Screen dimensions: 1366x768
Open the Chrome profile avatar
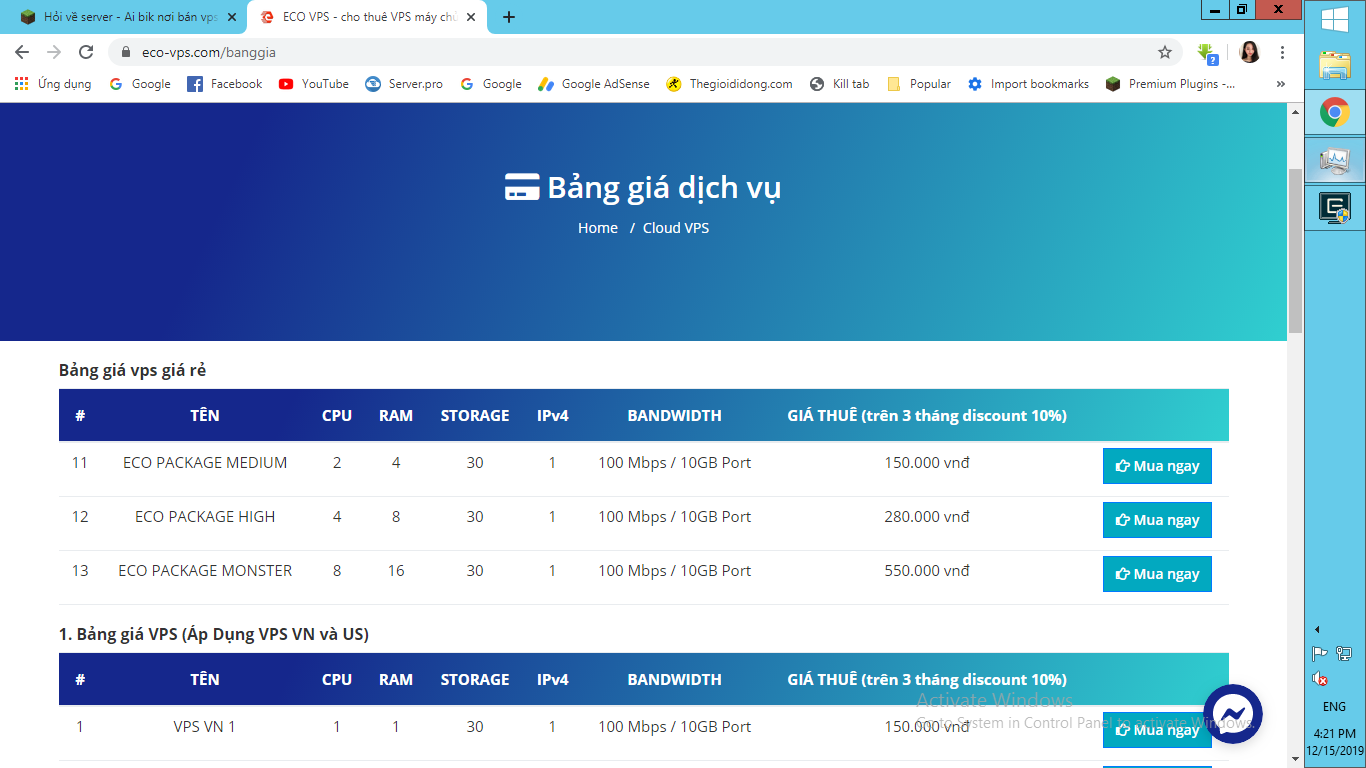pyautogui.click(x=1249, y=52)
